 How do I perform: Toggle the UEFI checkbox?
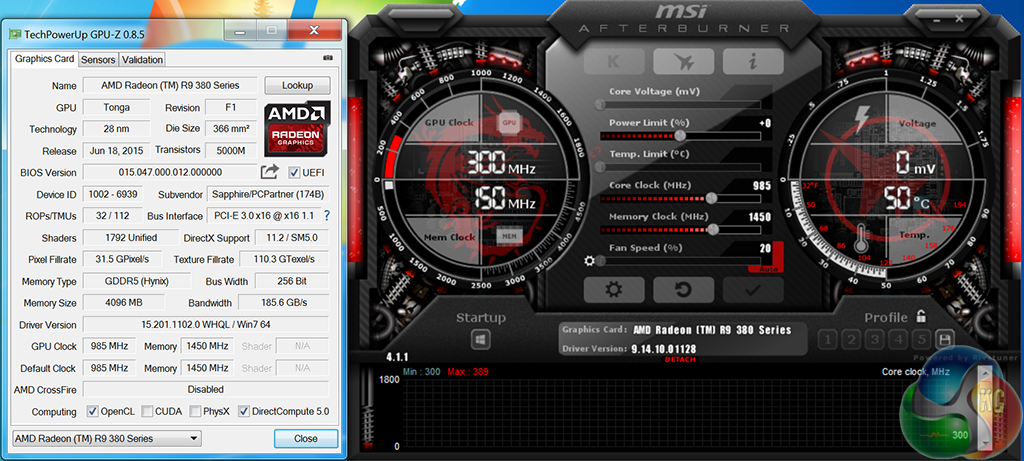tap(294, 172)
